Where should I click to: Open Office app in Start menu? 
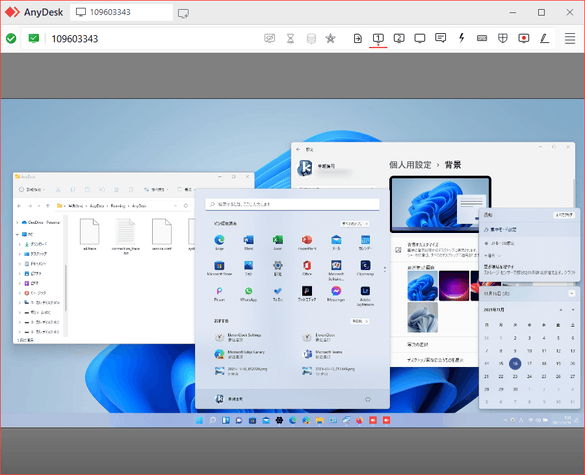coord(307,268)
